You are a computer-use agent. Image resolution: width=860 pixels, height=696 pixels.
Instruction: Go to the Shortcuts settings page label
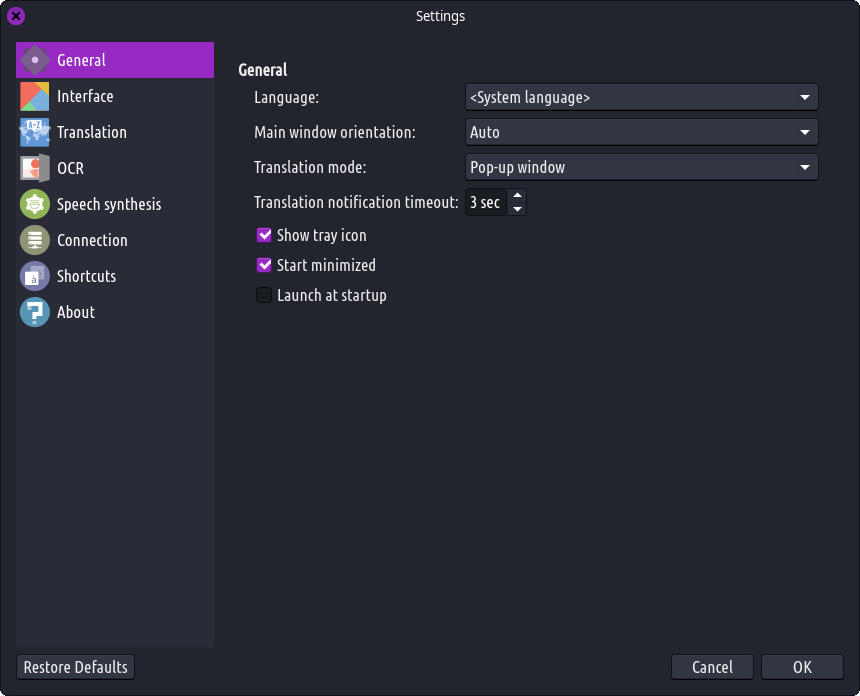(x=86, y=276)
